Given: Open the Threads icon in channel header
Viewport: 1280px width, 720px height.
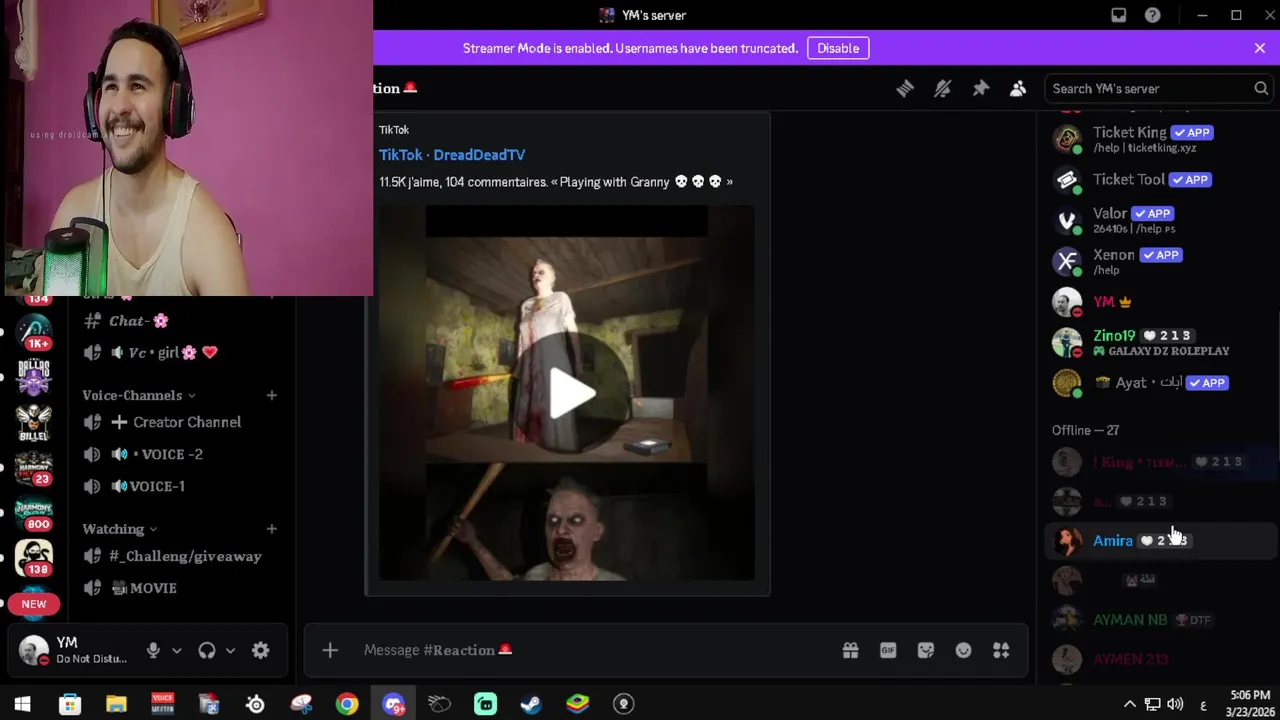Looking at the screenshot, I should tap(905, 88).
